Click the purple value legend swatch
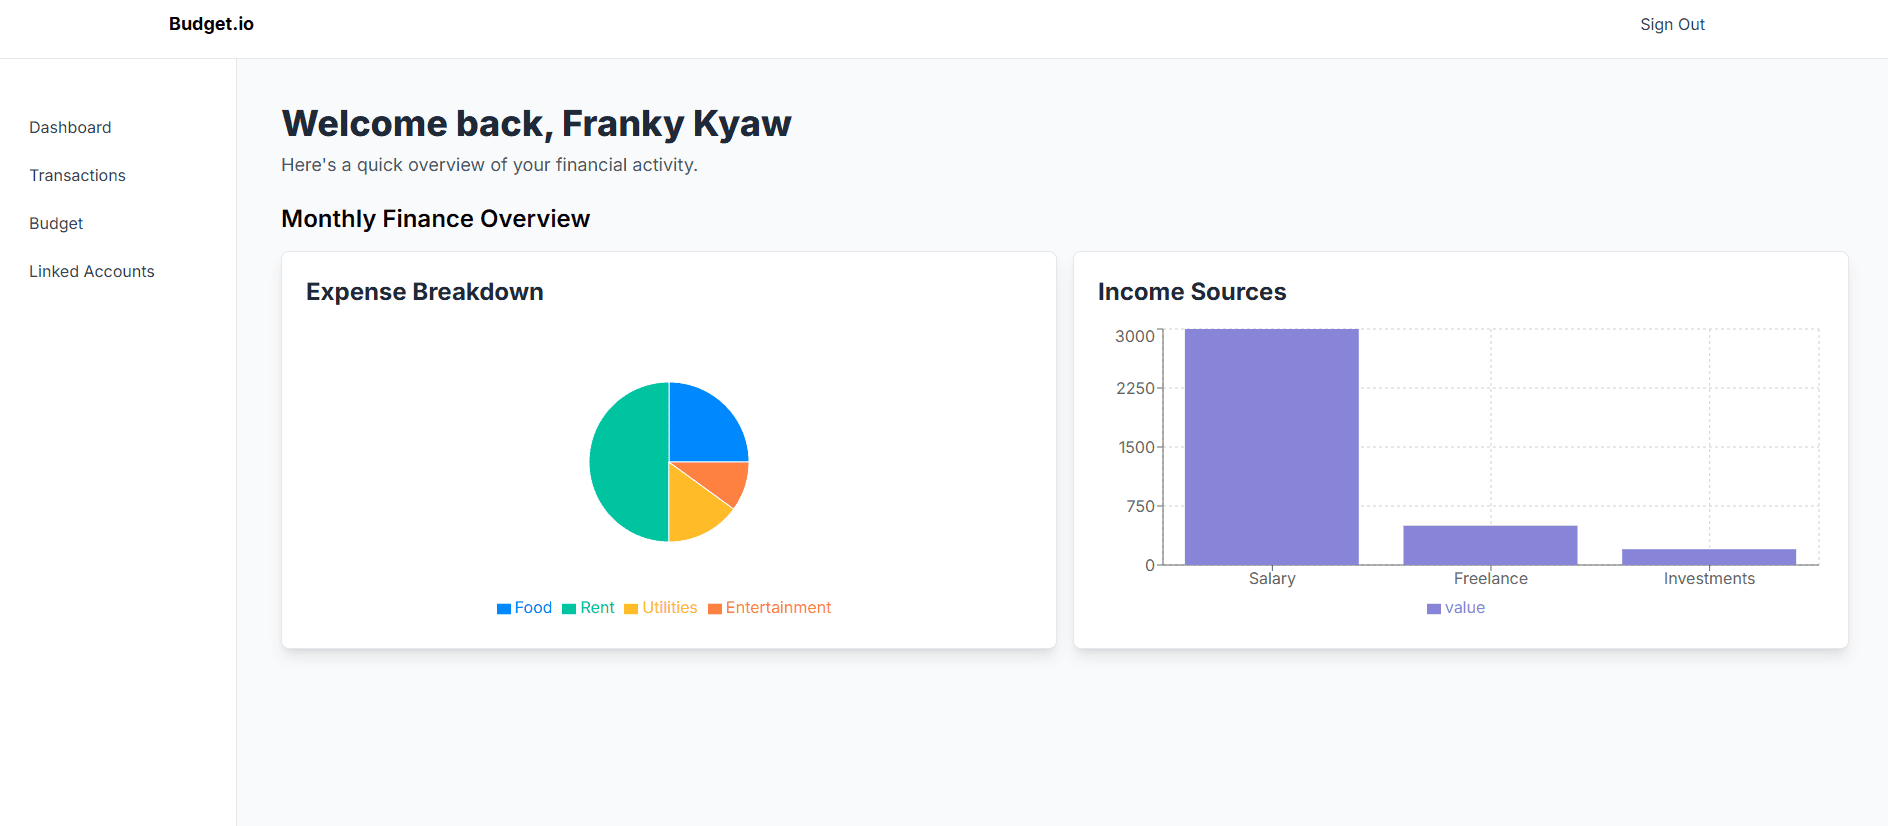The height and width of the screenshot is (826, 1888). point(1434,609)
